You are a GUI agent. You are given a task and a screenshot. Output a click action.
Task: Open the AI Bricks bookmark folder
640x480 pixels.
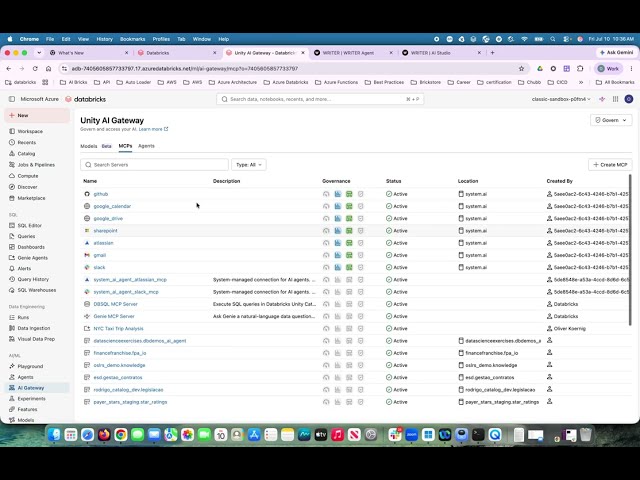coord(73,82)
